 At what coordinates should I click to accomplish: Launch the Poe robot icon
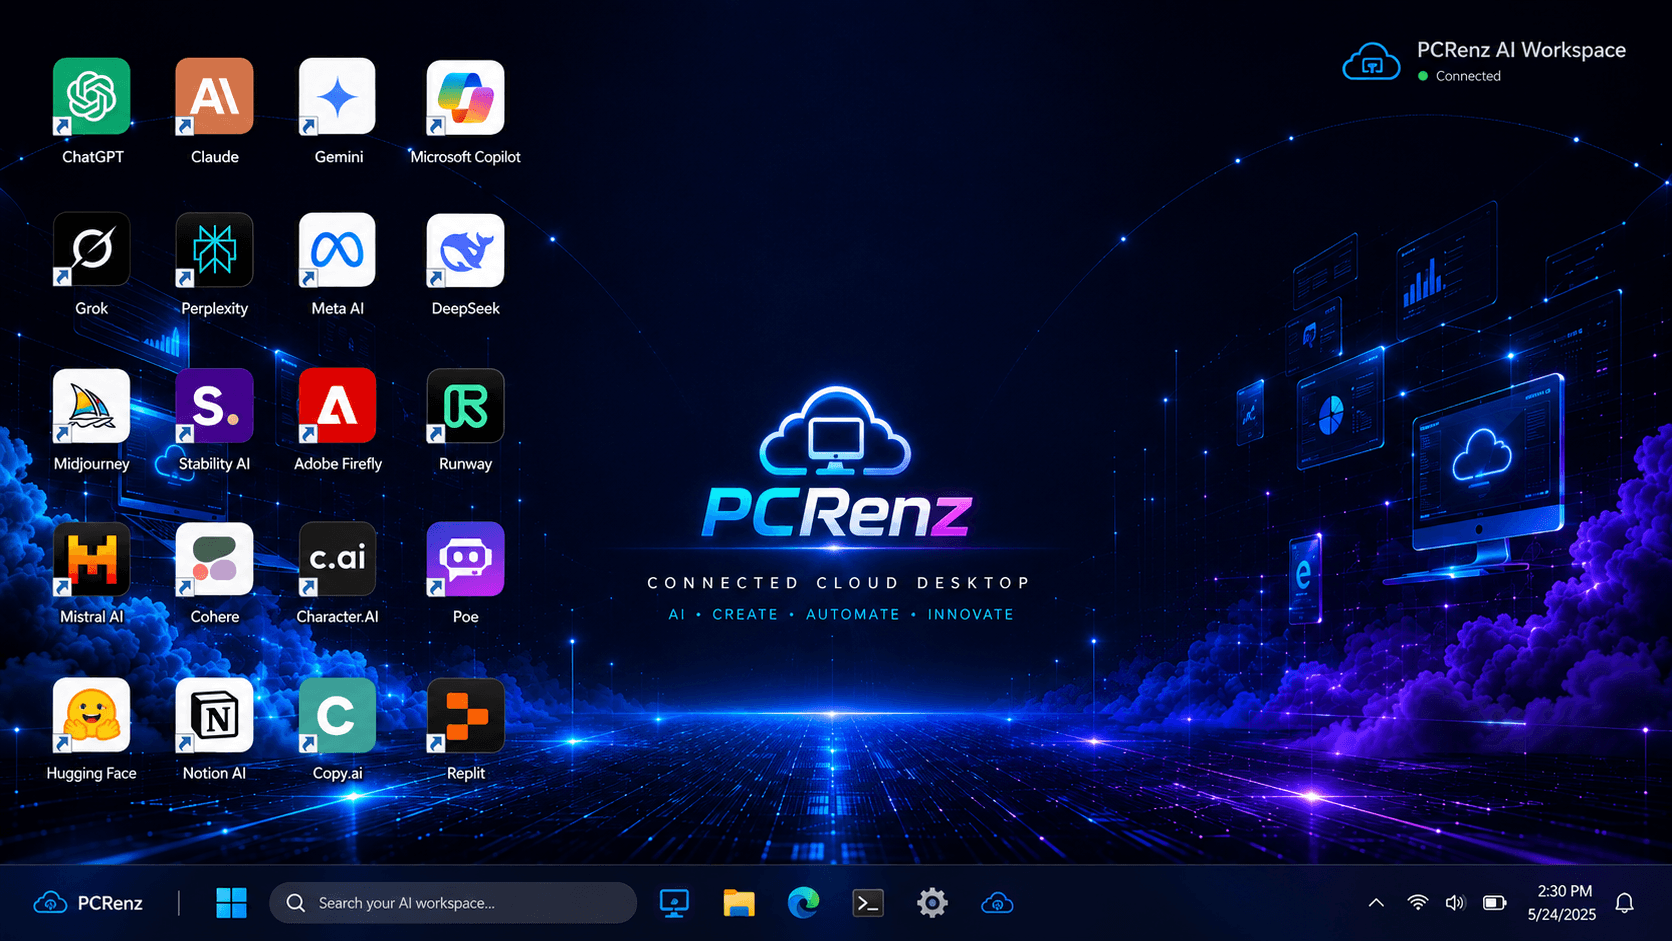[x=465, y=559]
